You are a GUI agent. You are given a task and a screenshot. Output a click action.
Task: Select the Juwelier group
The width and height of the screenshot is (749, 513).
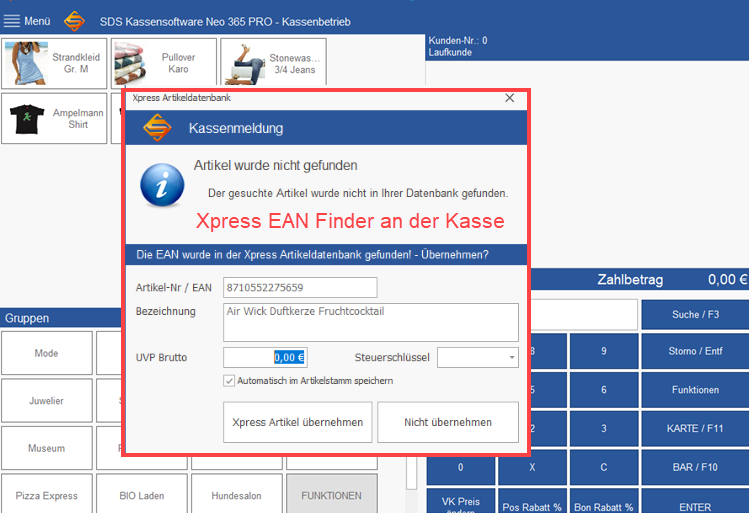46,400
